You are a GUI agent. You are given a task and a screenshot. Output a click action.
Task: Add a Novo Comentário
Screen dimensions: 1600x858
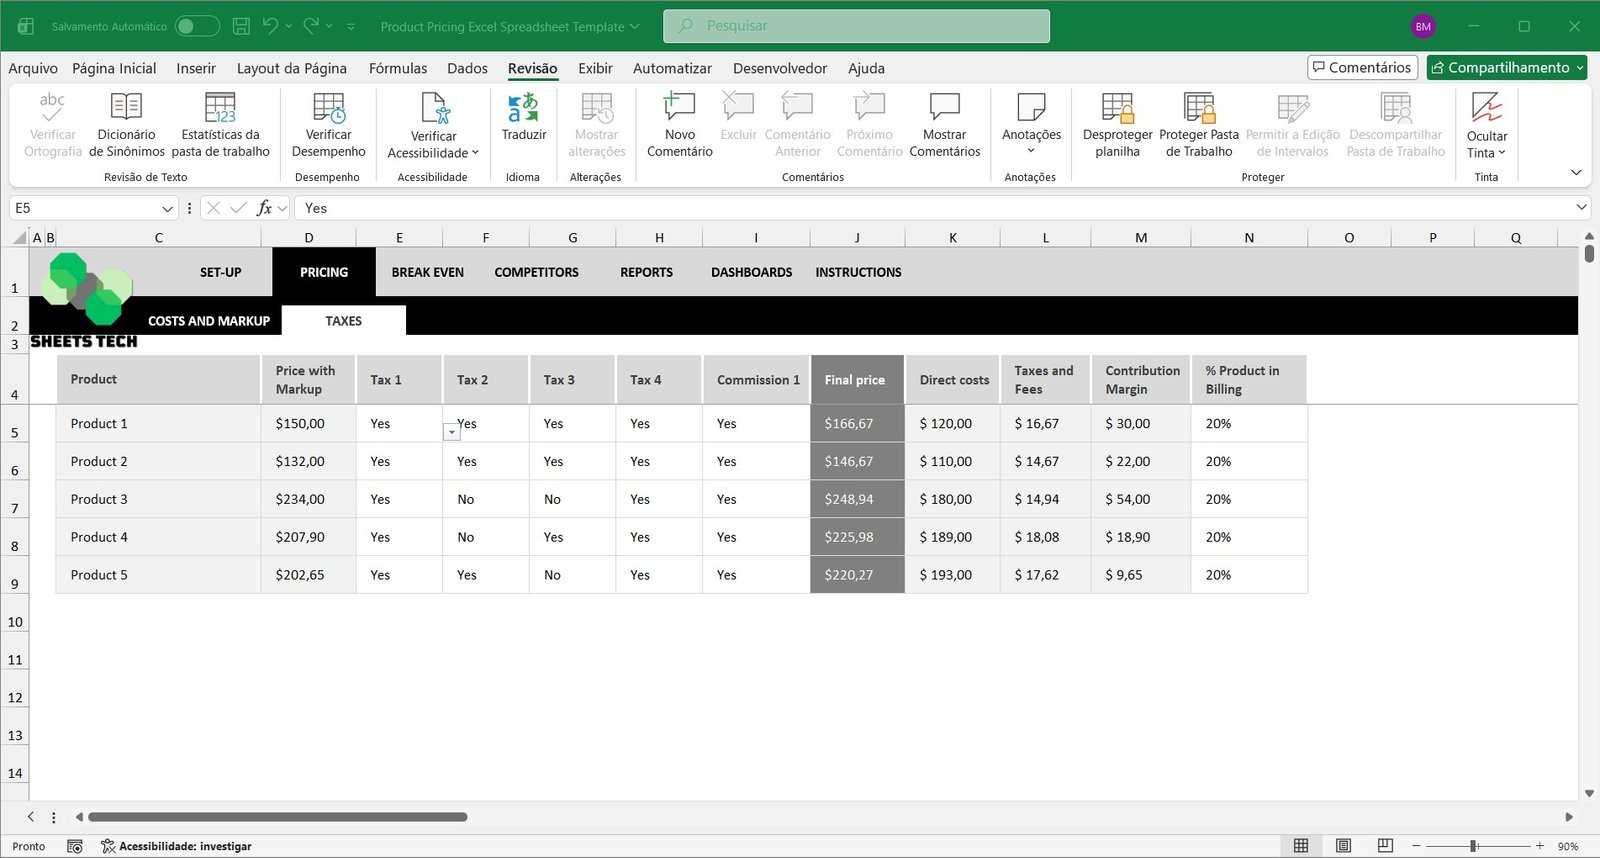[679, 124]
